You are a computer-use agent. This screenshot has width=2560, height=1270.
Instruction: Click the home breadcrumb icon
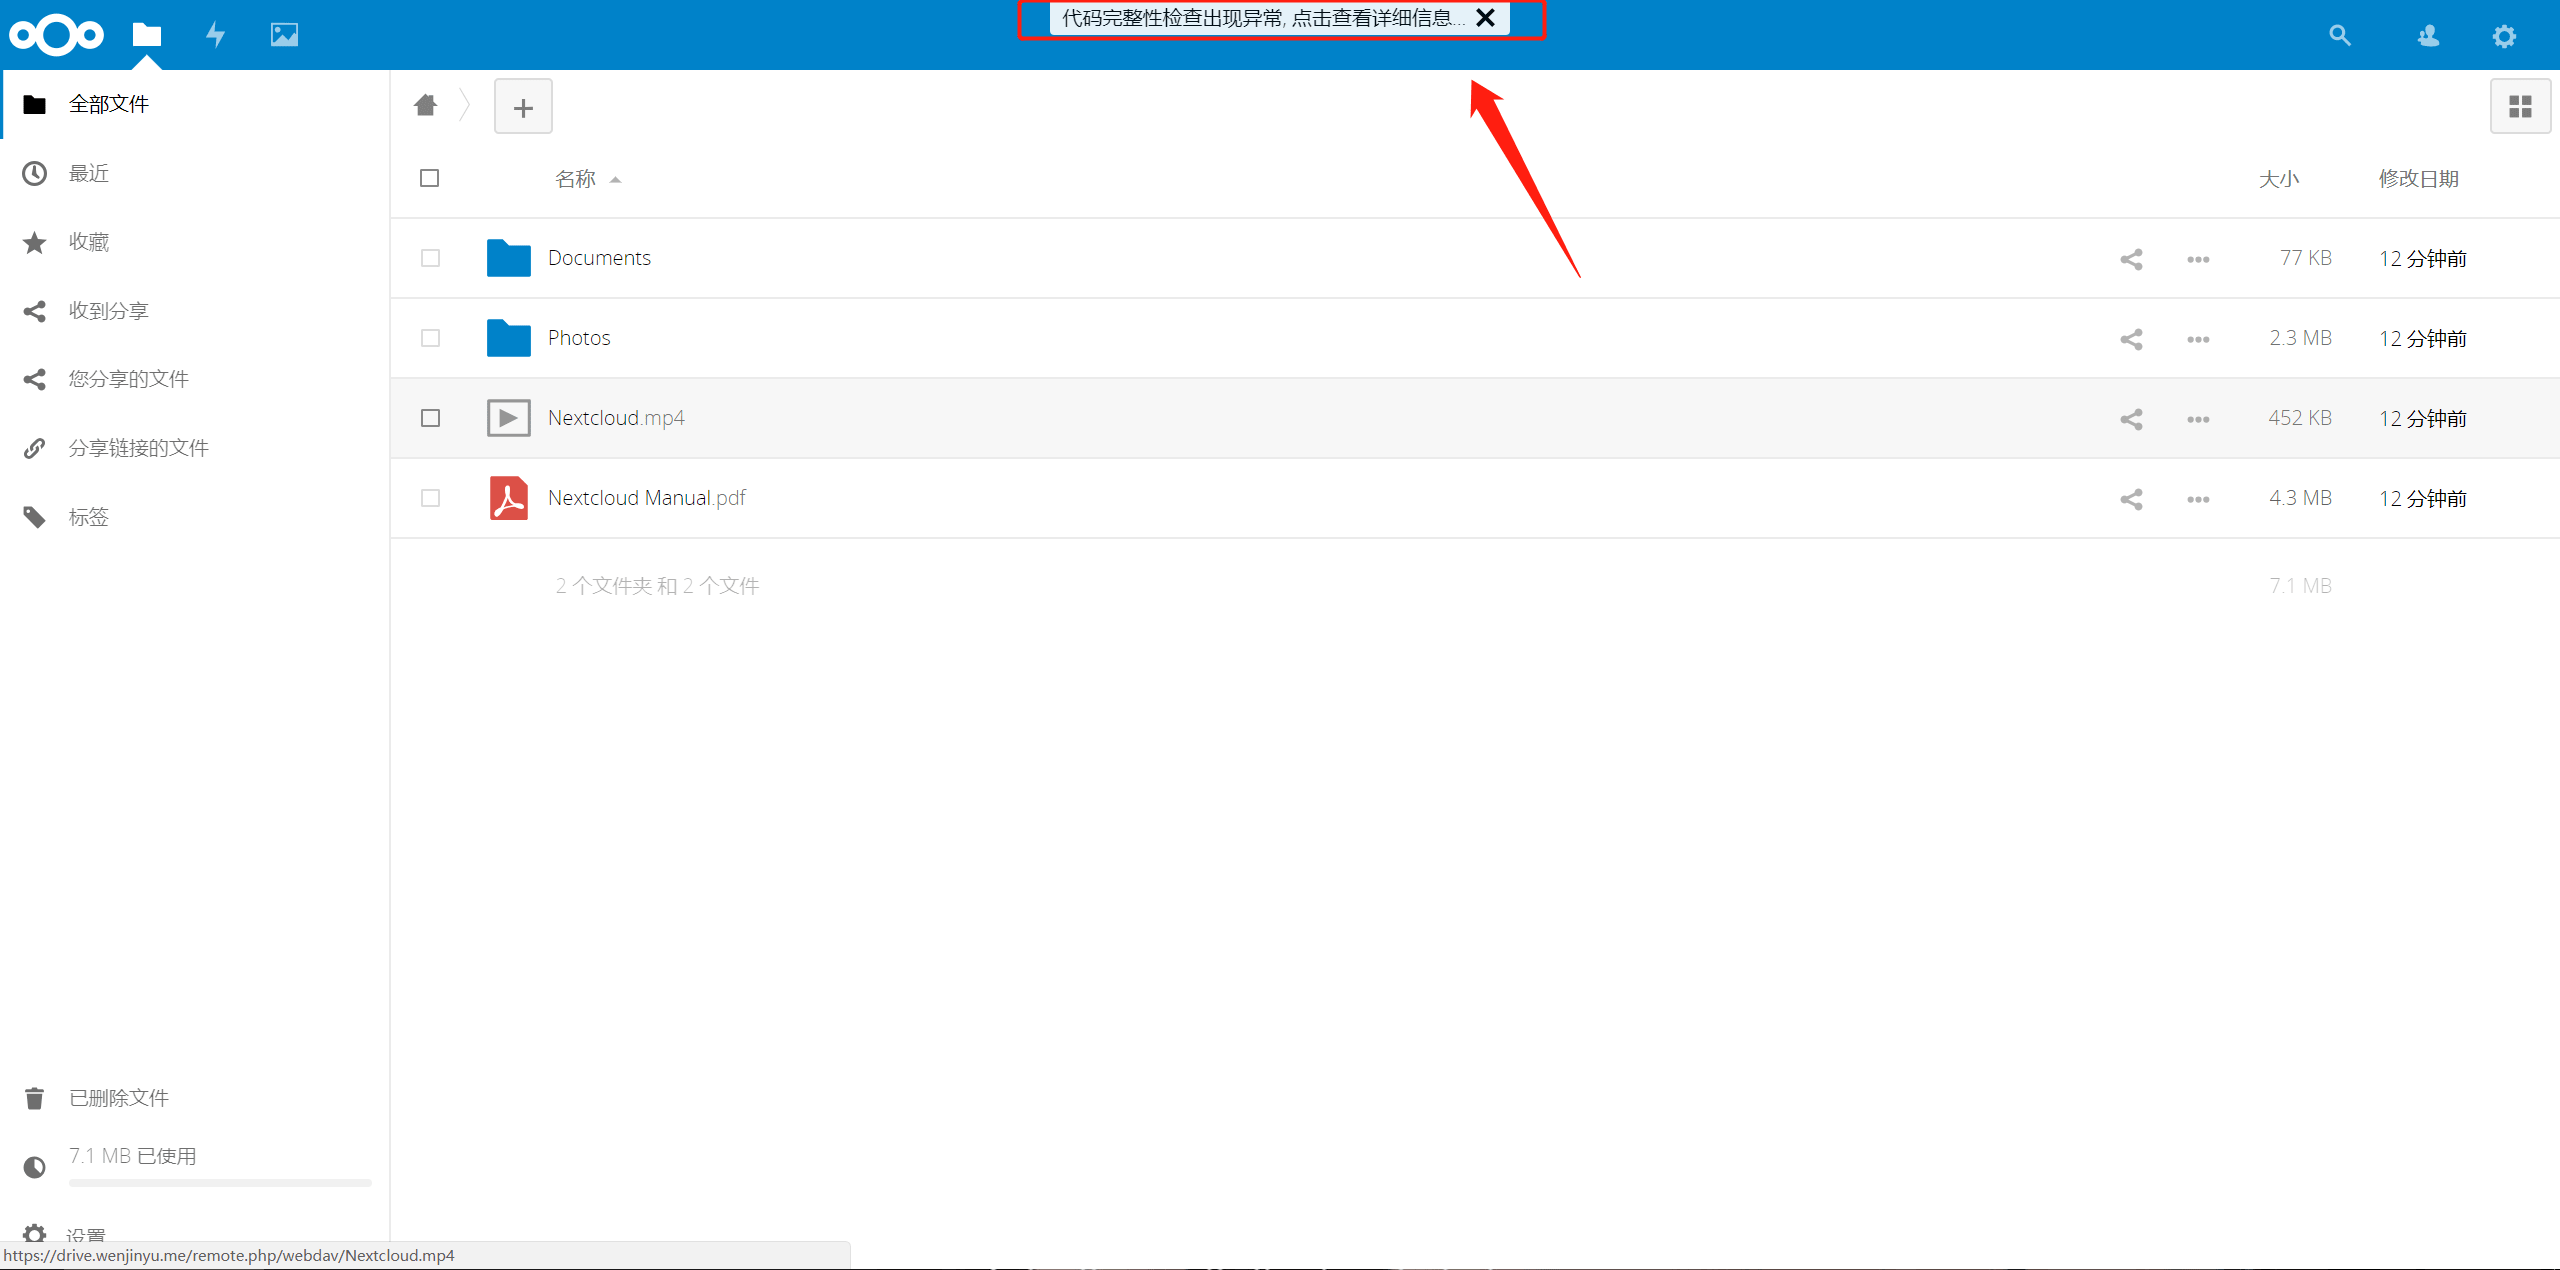click(426, 105)
